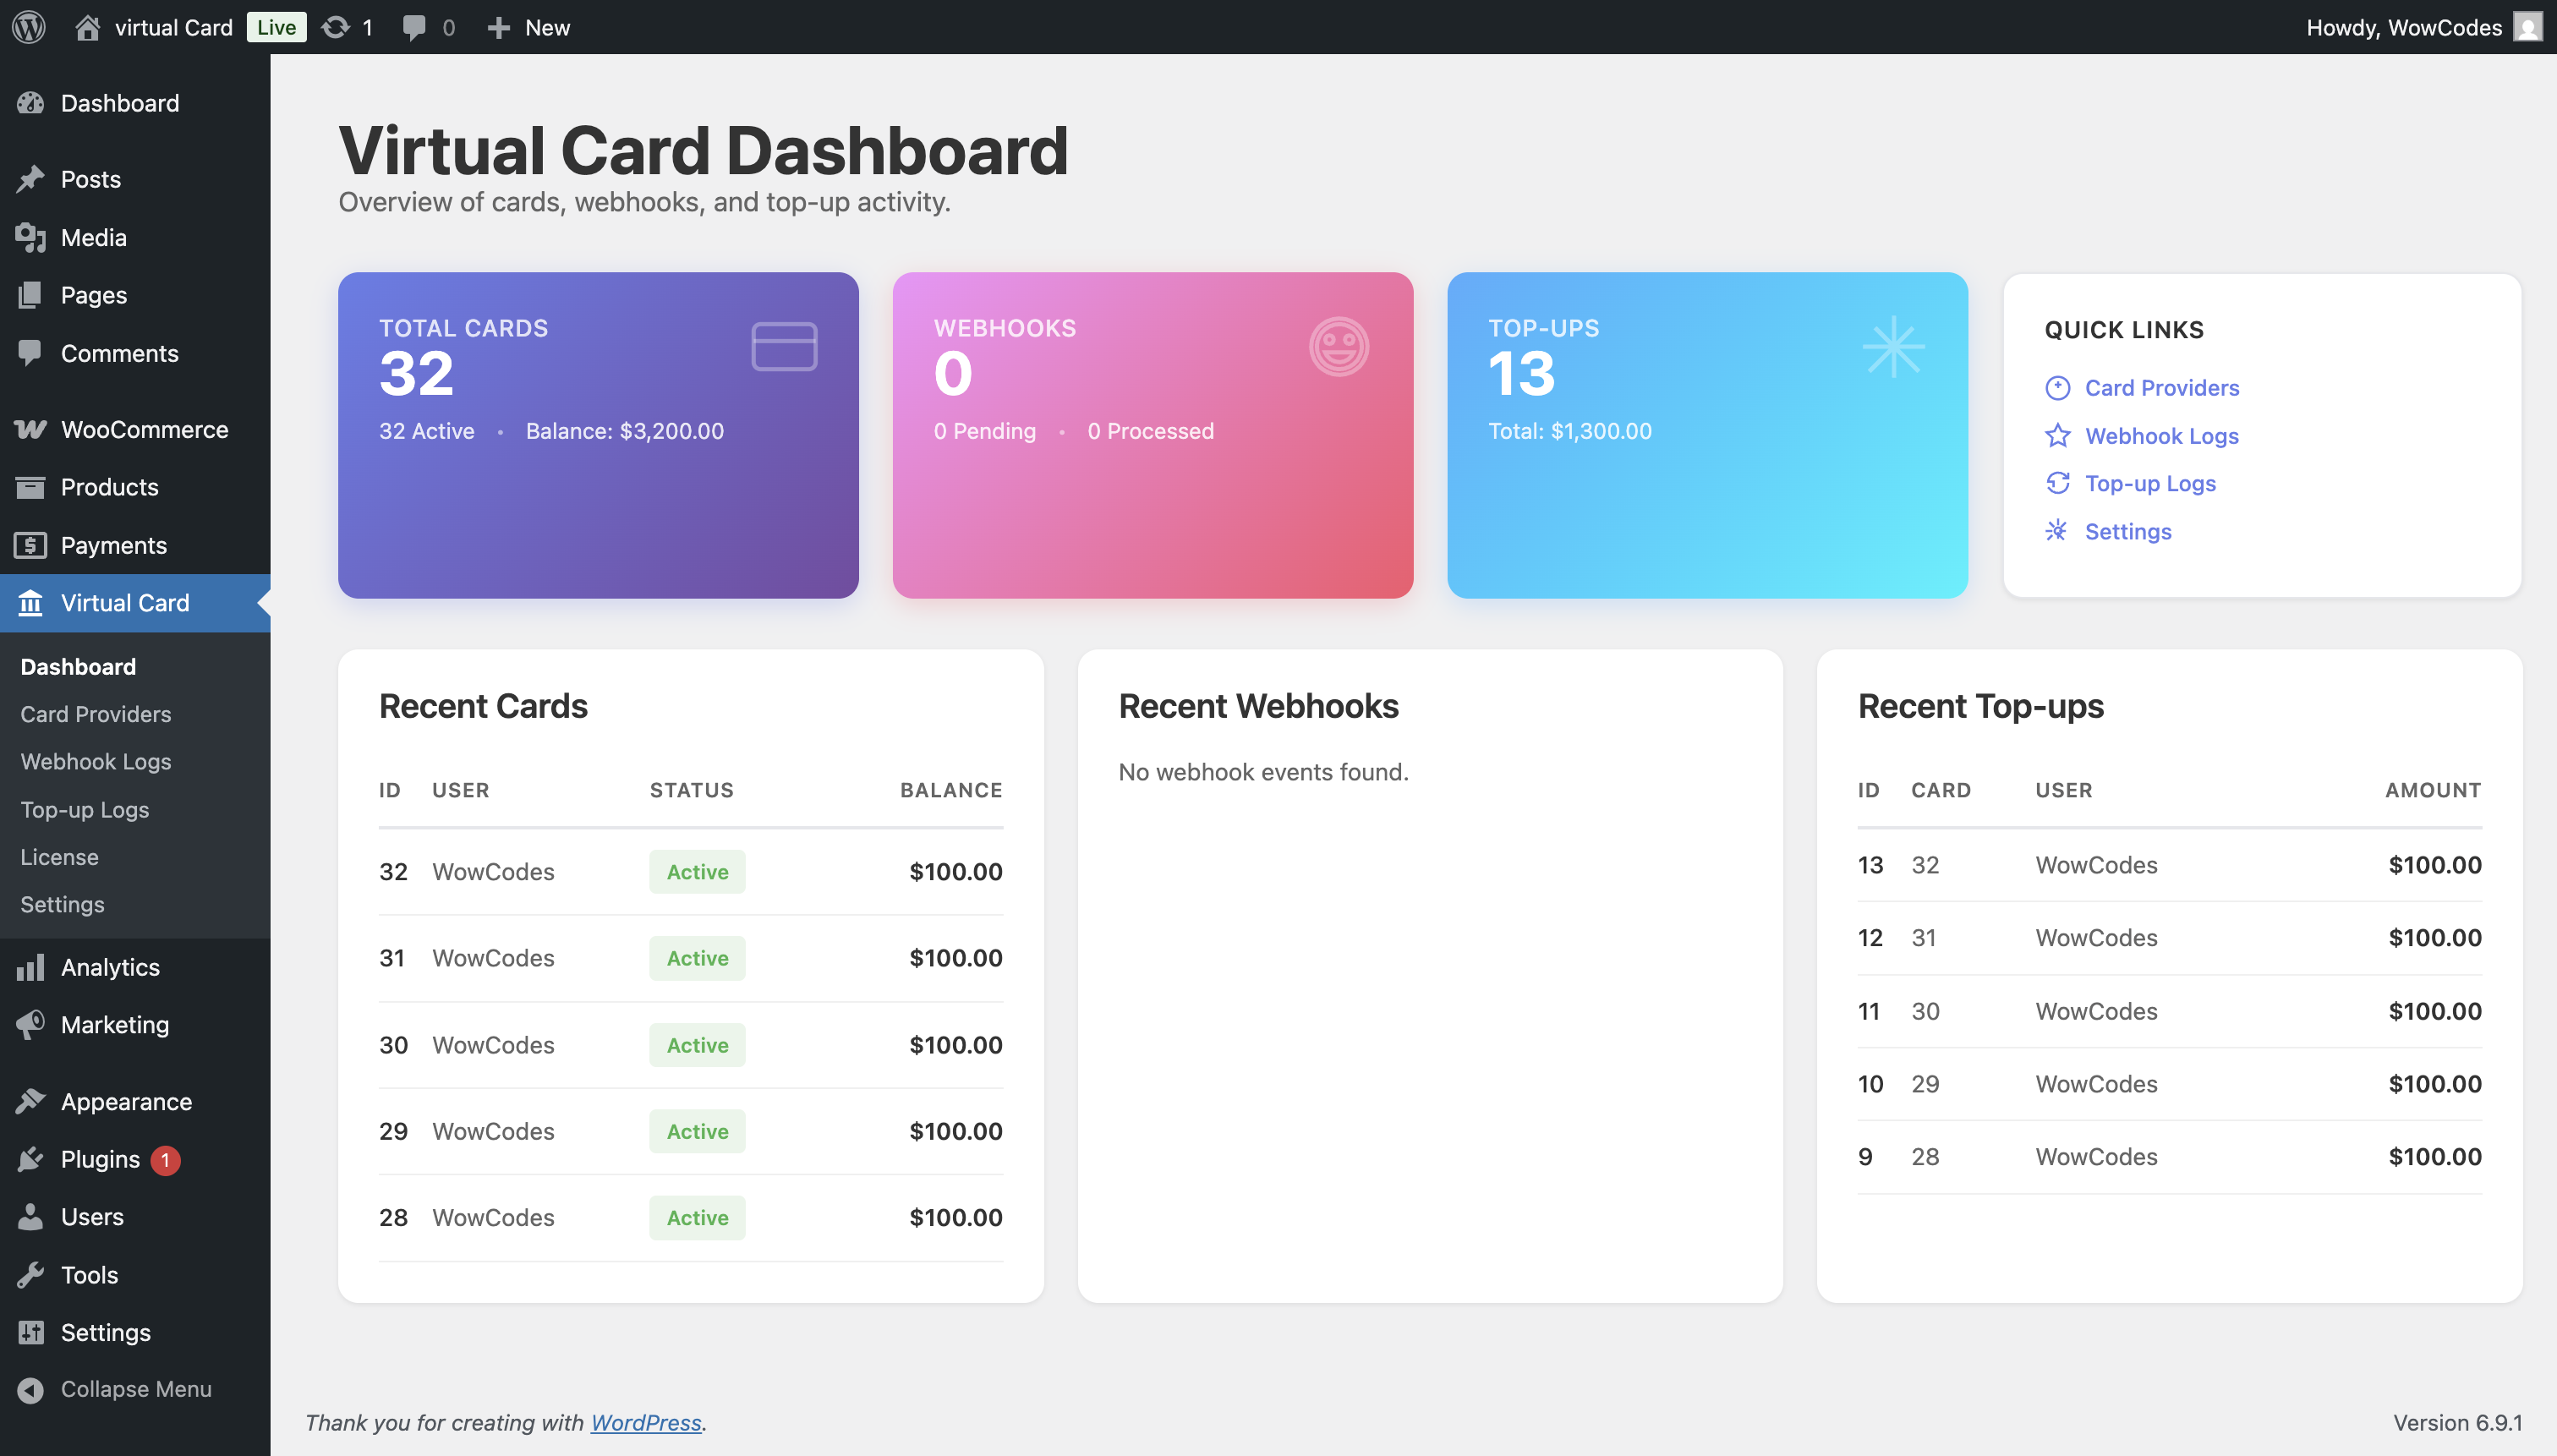Open the Comments bubble icon in admin bar
Screen dimensions: 2557x1456
point(415,27)
